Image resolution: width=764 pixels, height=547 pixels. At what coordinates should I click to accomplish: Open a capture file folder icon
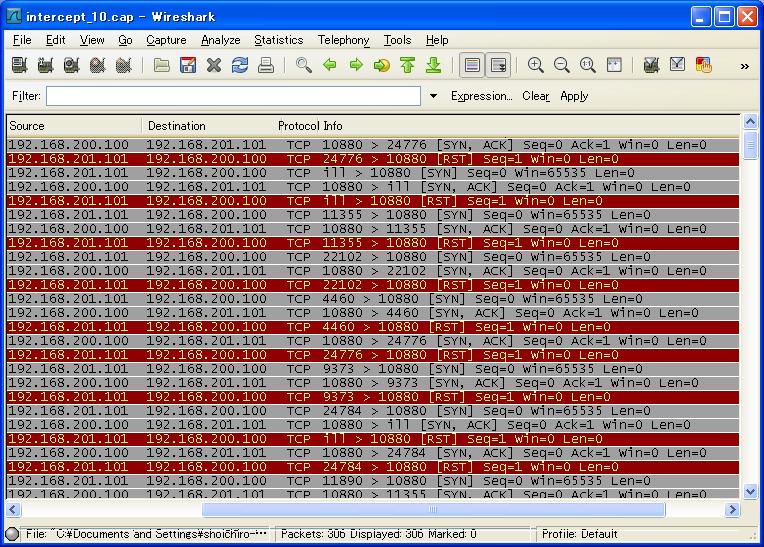click(x=162, y=65)
